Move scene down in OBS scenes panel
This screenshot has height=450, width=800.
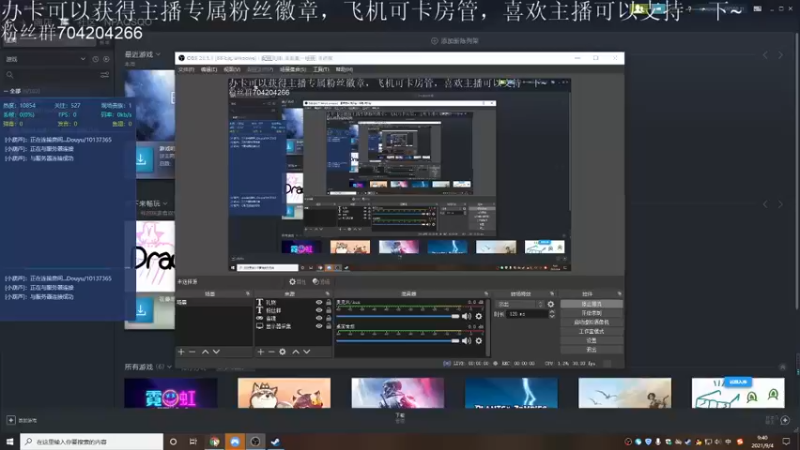[x=216, y=352]
